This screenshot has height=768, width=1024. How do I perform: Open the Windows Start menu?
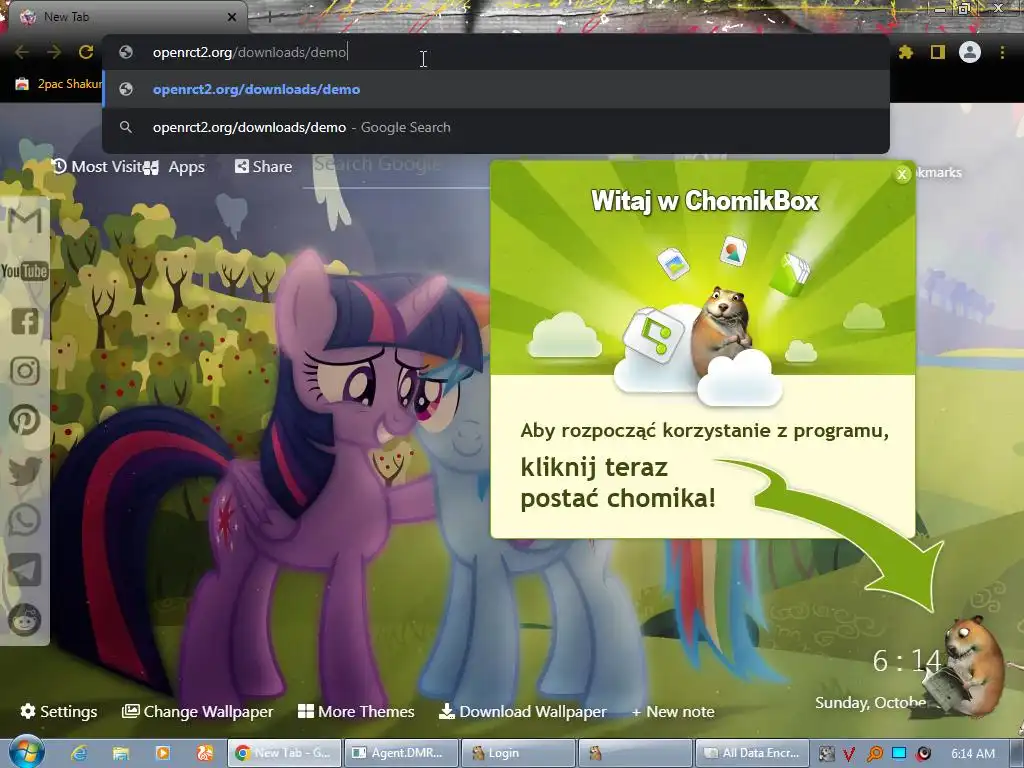pos(26,752)
